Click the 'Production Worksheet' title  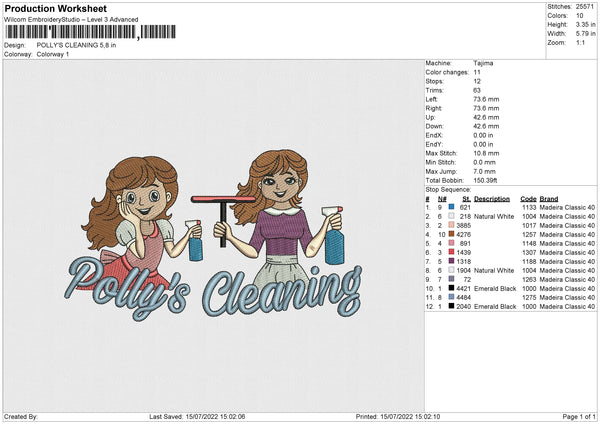click(x=56, y=8)
